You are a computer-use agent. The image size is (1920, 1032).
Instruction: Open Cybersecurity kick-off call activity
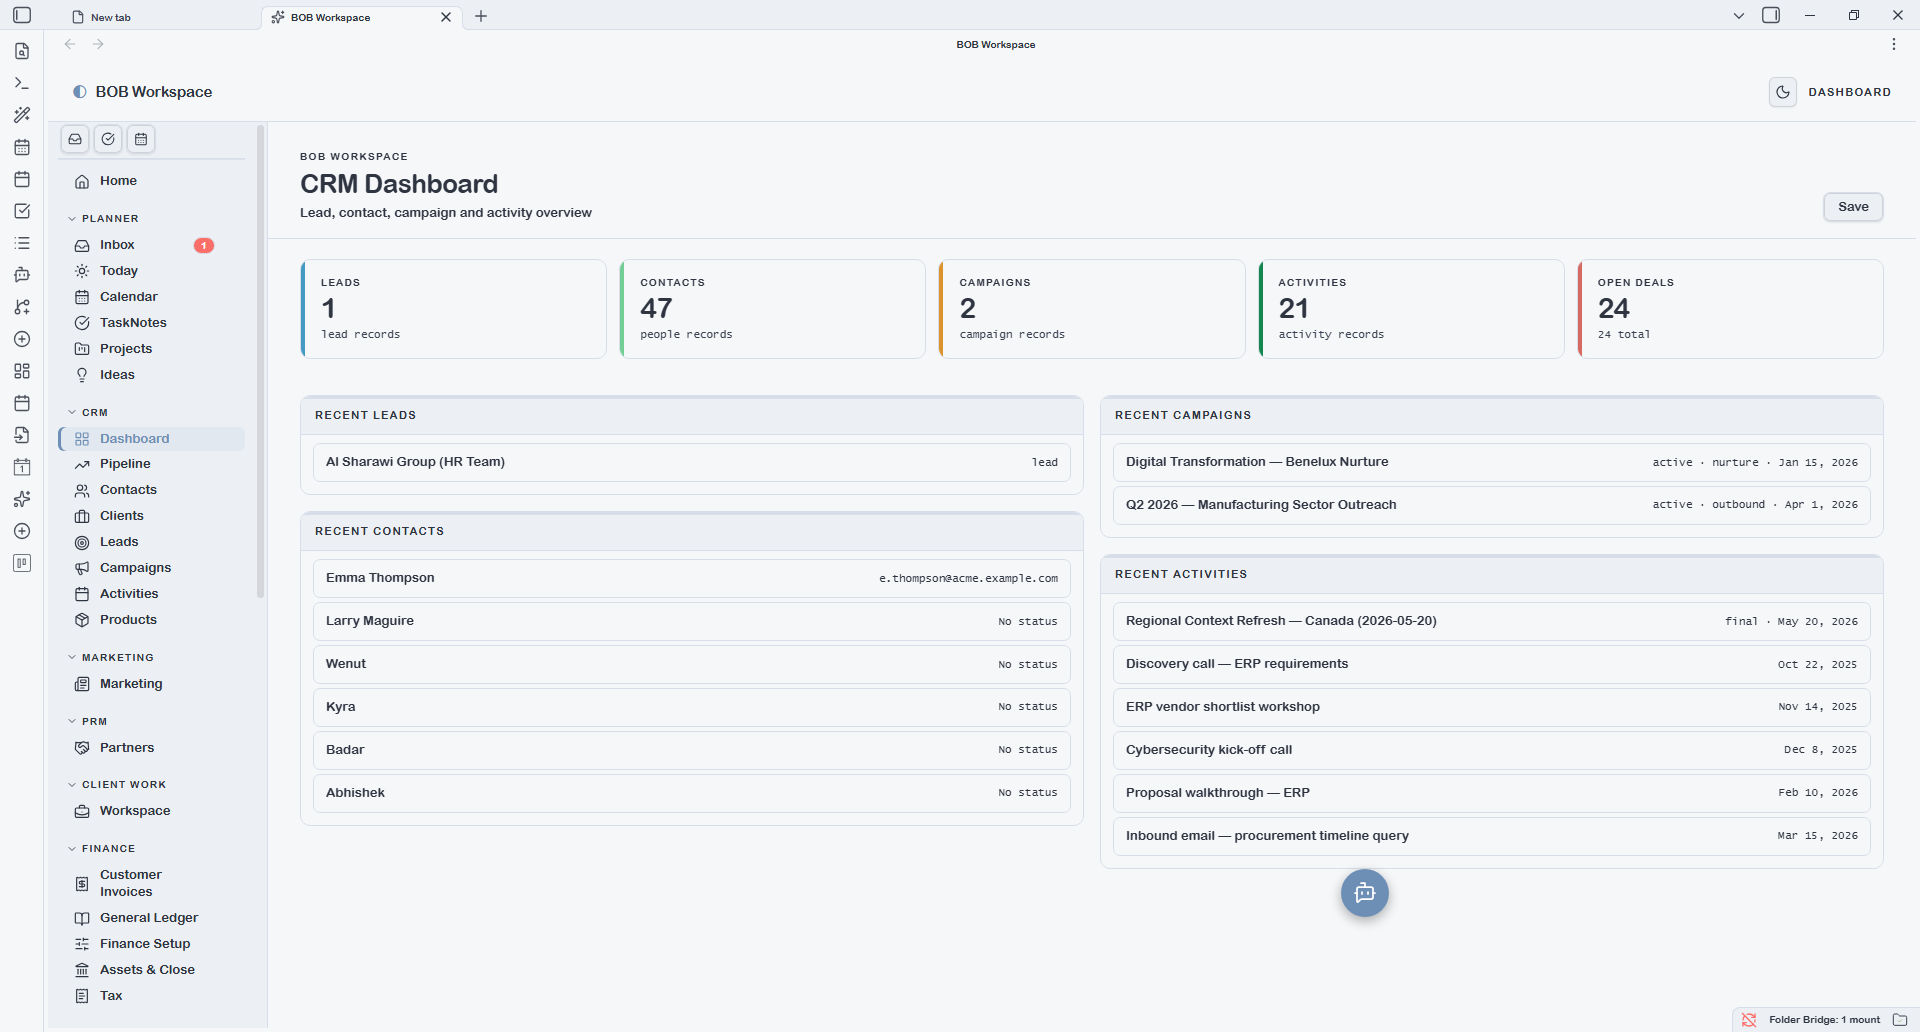(1492, 750)
